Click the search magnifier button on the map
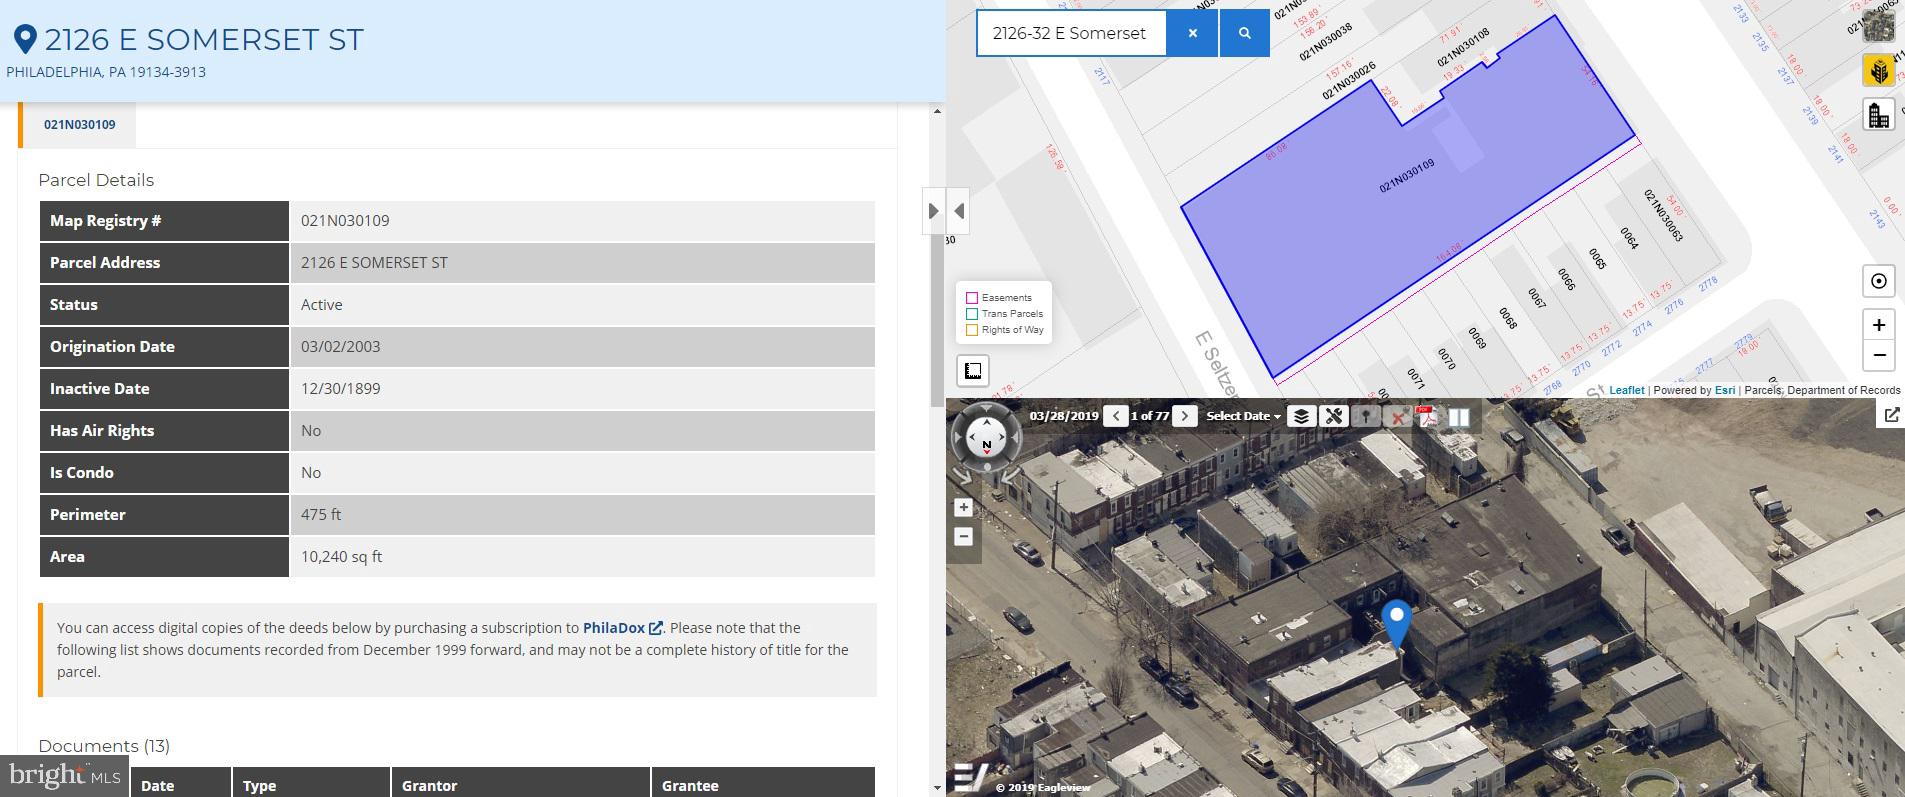The height and width of the screenshot is (797, 1905). click(1244, 33)
